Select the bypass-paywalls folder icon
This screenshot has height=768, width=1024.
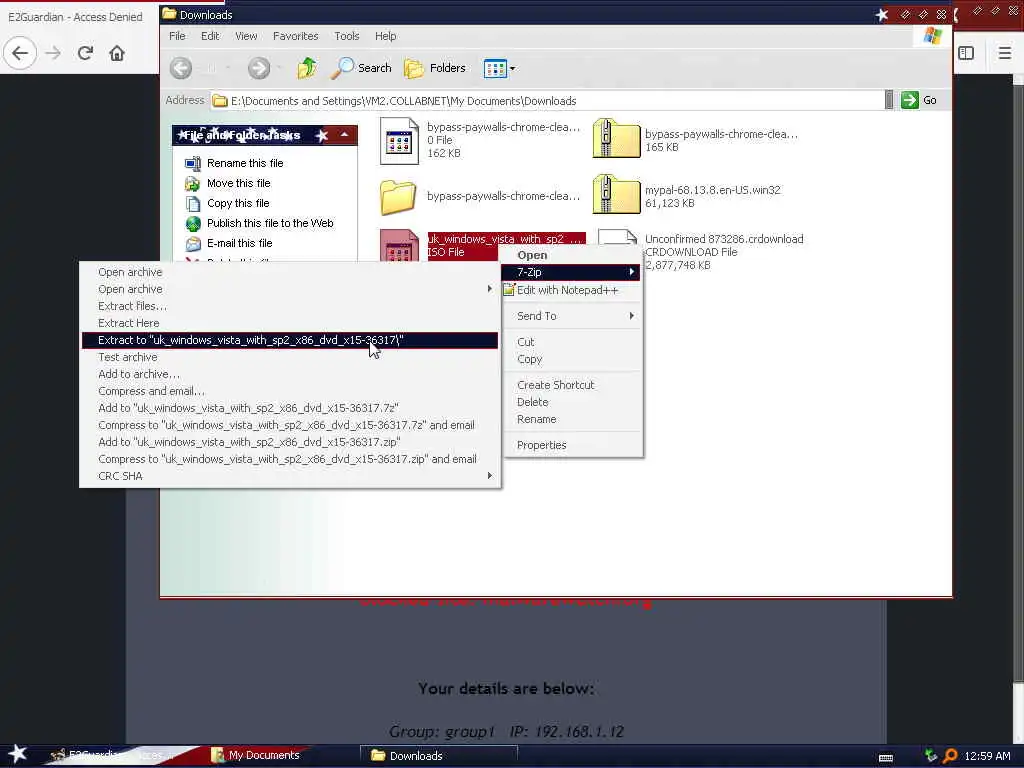coord(398,197)
